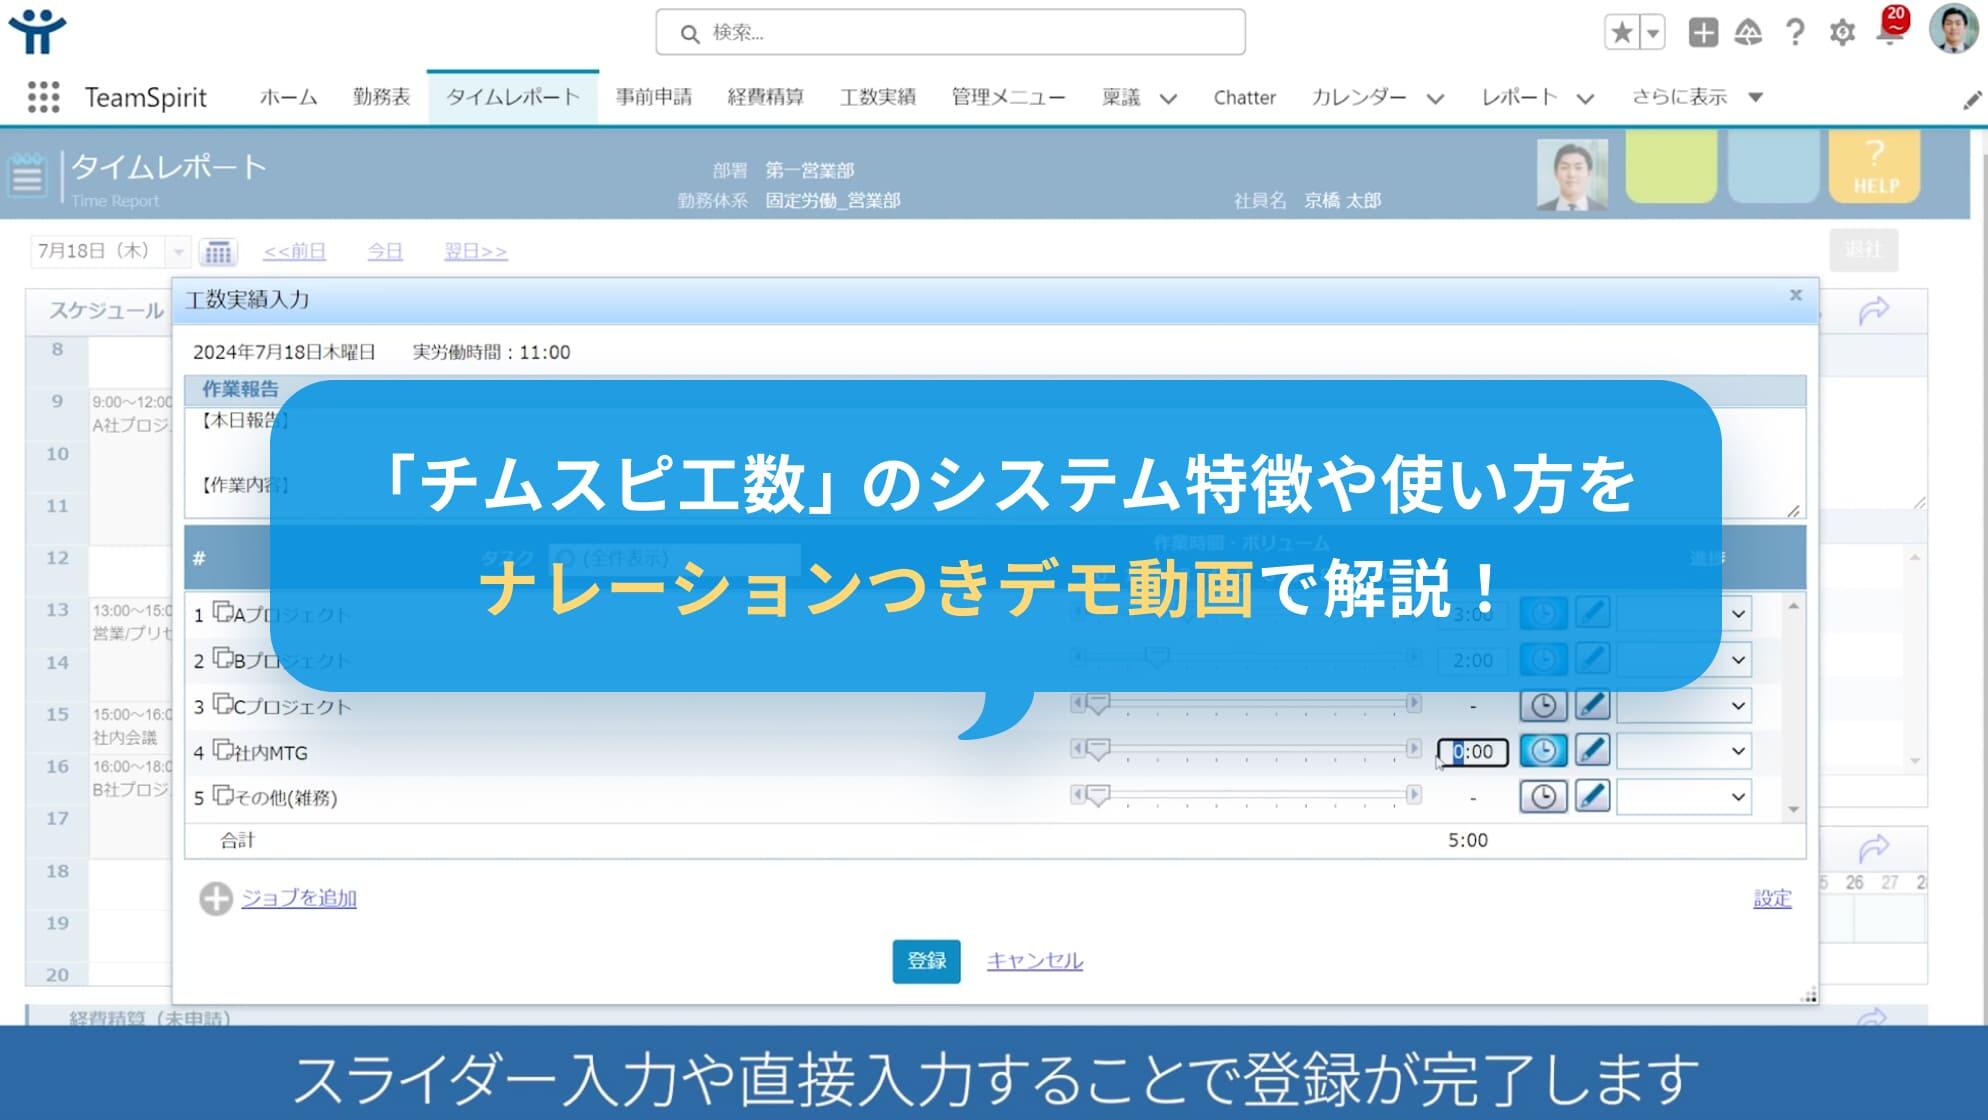Open the user profile avatar menu
The height and width of the screenshot is (1120, 1988).
tap(1953, 28)
